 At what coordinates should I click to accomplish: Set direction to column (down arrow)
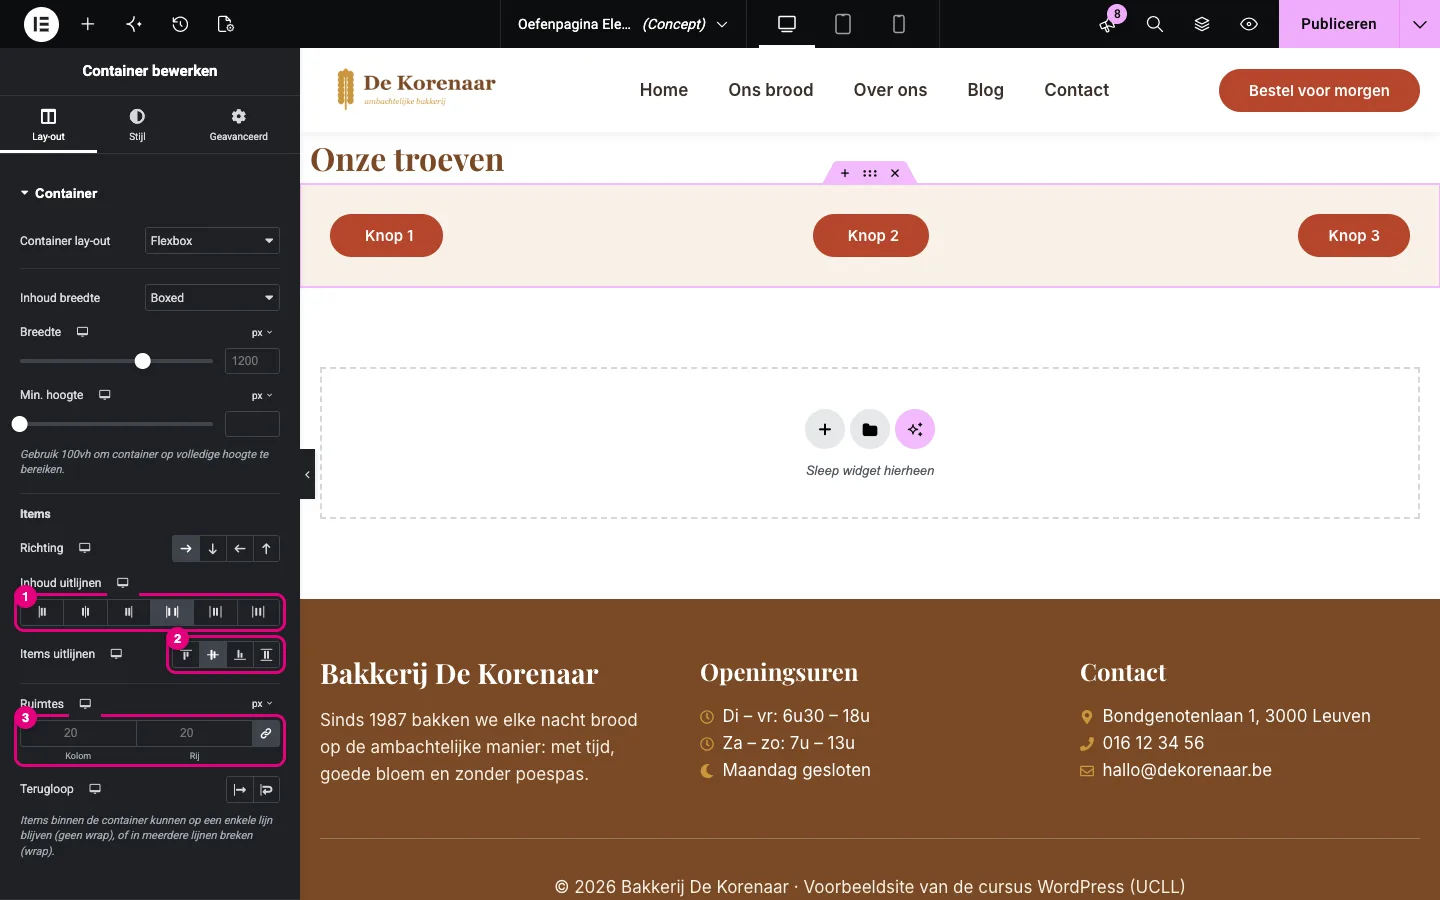(213, 548)
